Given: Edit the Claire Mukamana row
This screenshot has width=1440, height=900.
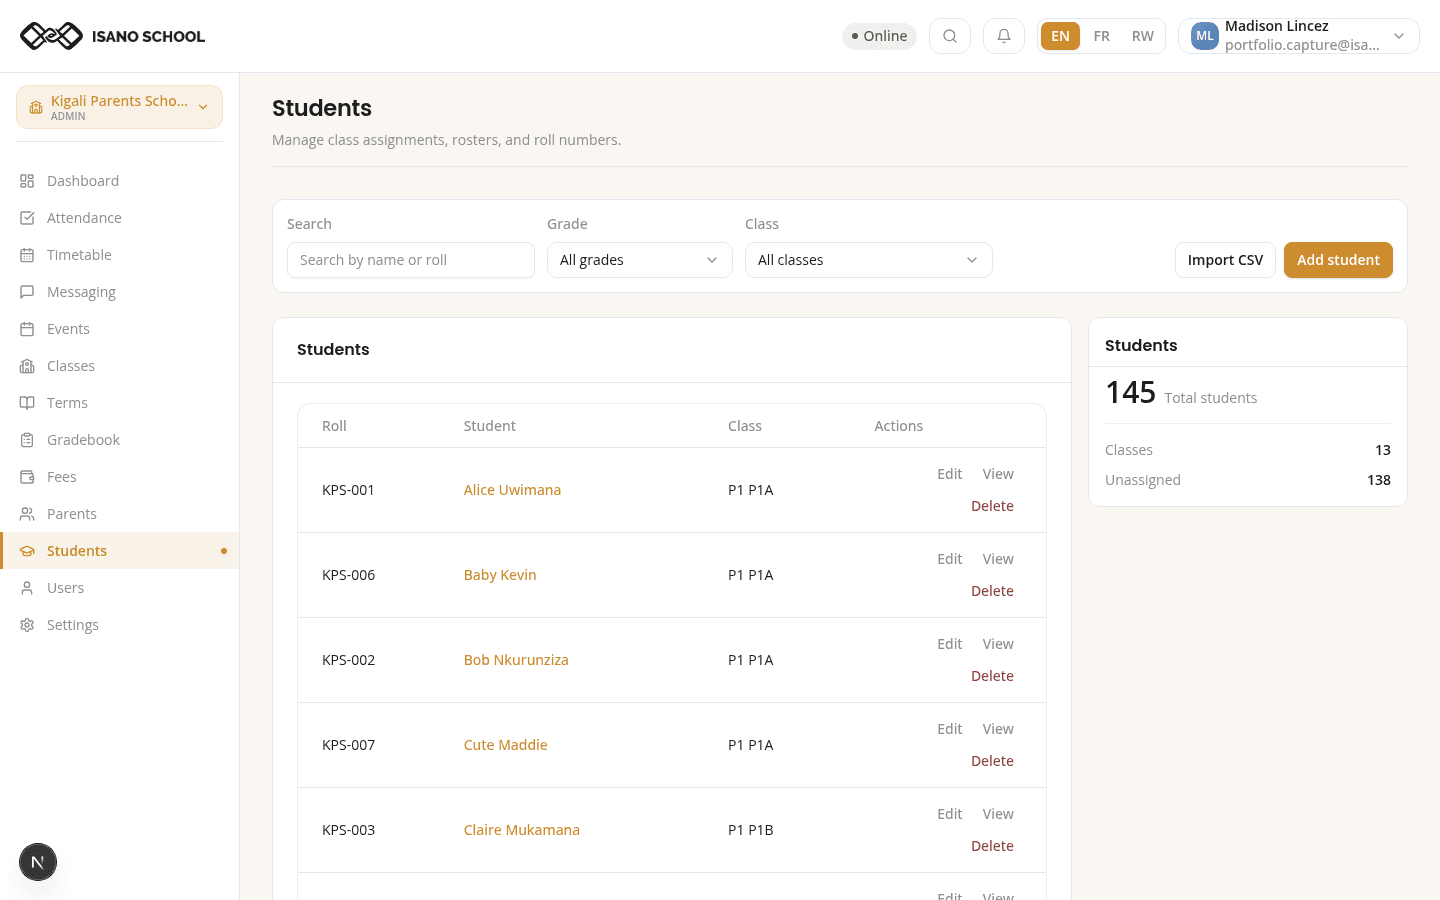Looking at the screenshot, I should (950, 814).
